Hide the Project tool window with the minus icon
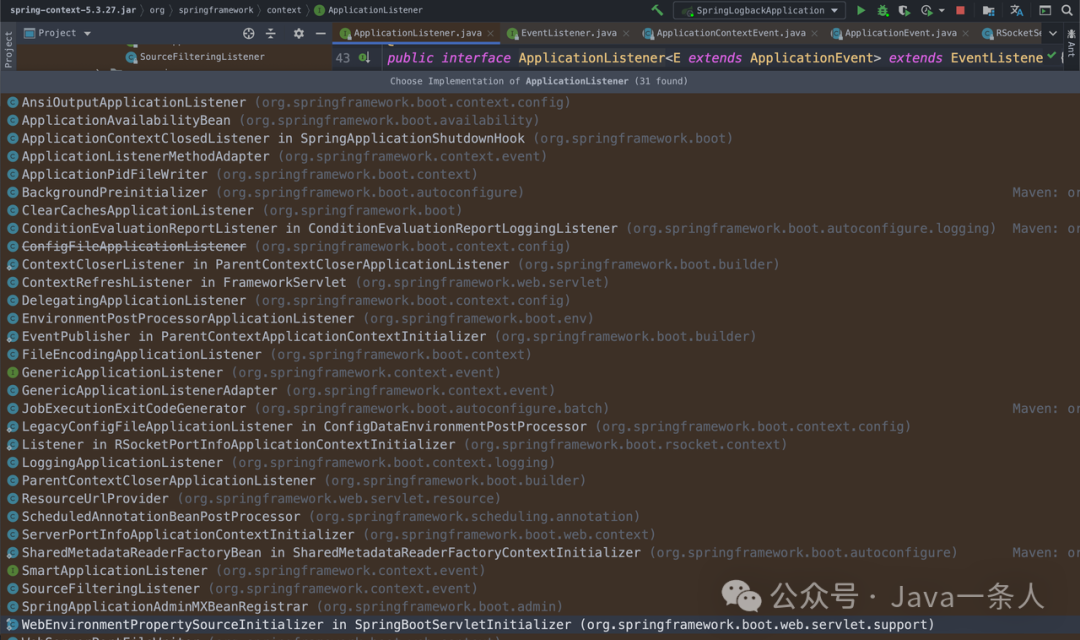The width and height of the screenshot is (1080, 640). coord(321,33)
